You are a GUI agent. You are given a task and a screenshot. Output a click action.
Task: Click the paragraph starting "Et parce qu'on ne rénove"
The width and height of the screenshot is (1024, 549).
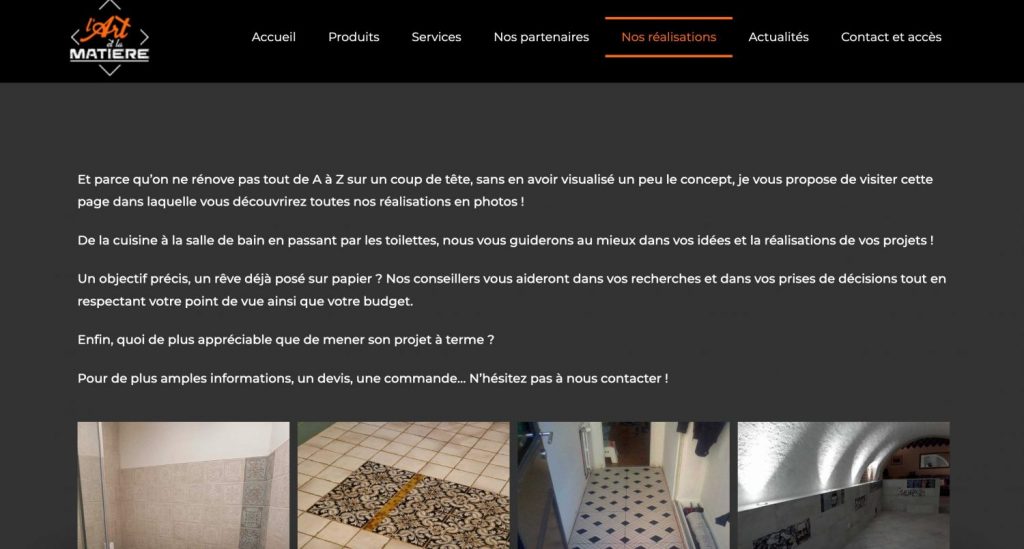pyautogui.click(x=505, y=191)
